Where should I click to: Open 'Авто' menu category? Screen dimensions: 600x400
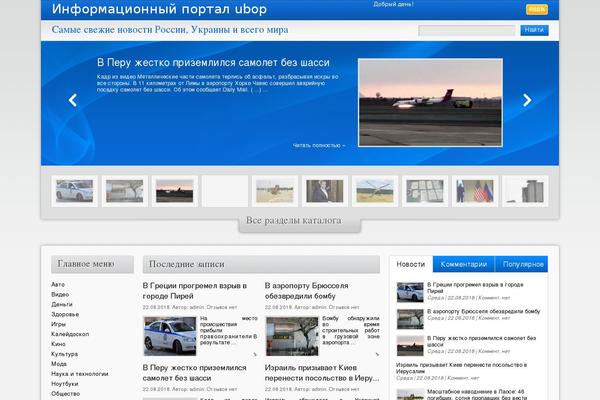click(58, 284)
